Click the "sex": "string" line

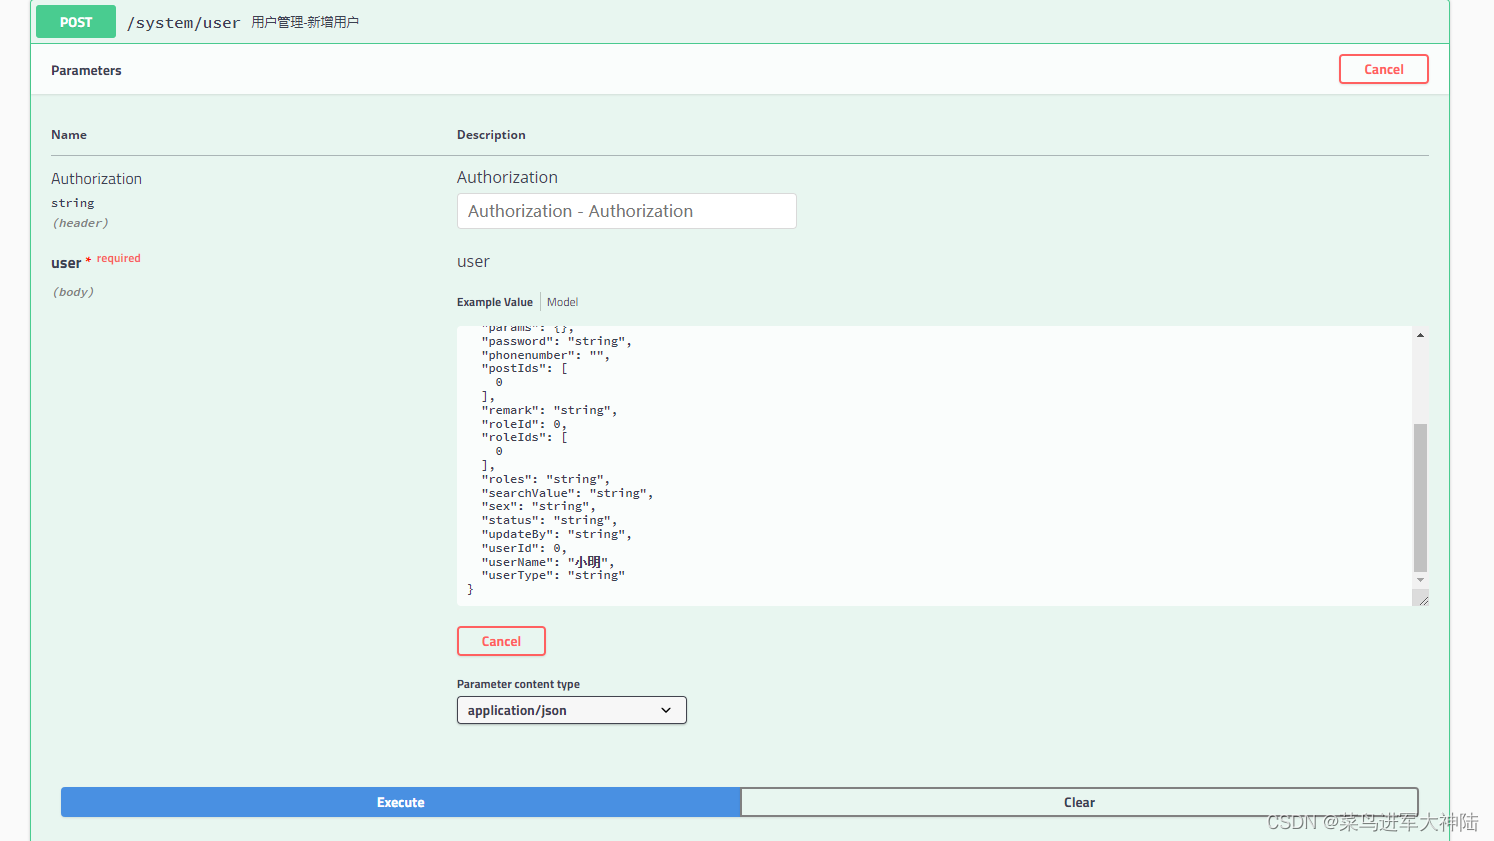click(x=538, y=506)
